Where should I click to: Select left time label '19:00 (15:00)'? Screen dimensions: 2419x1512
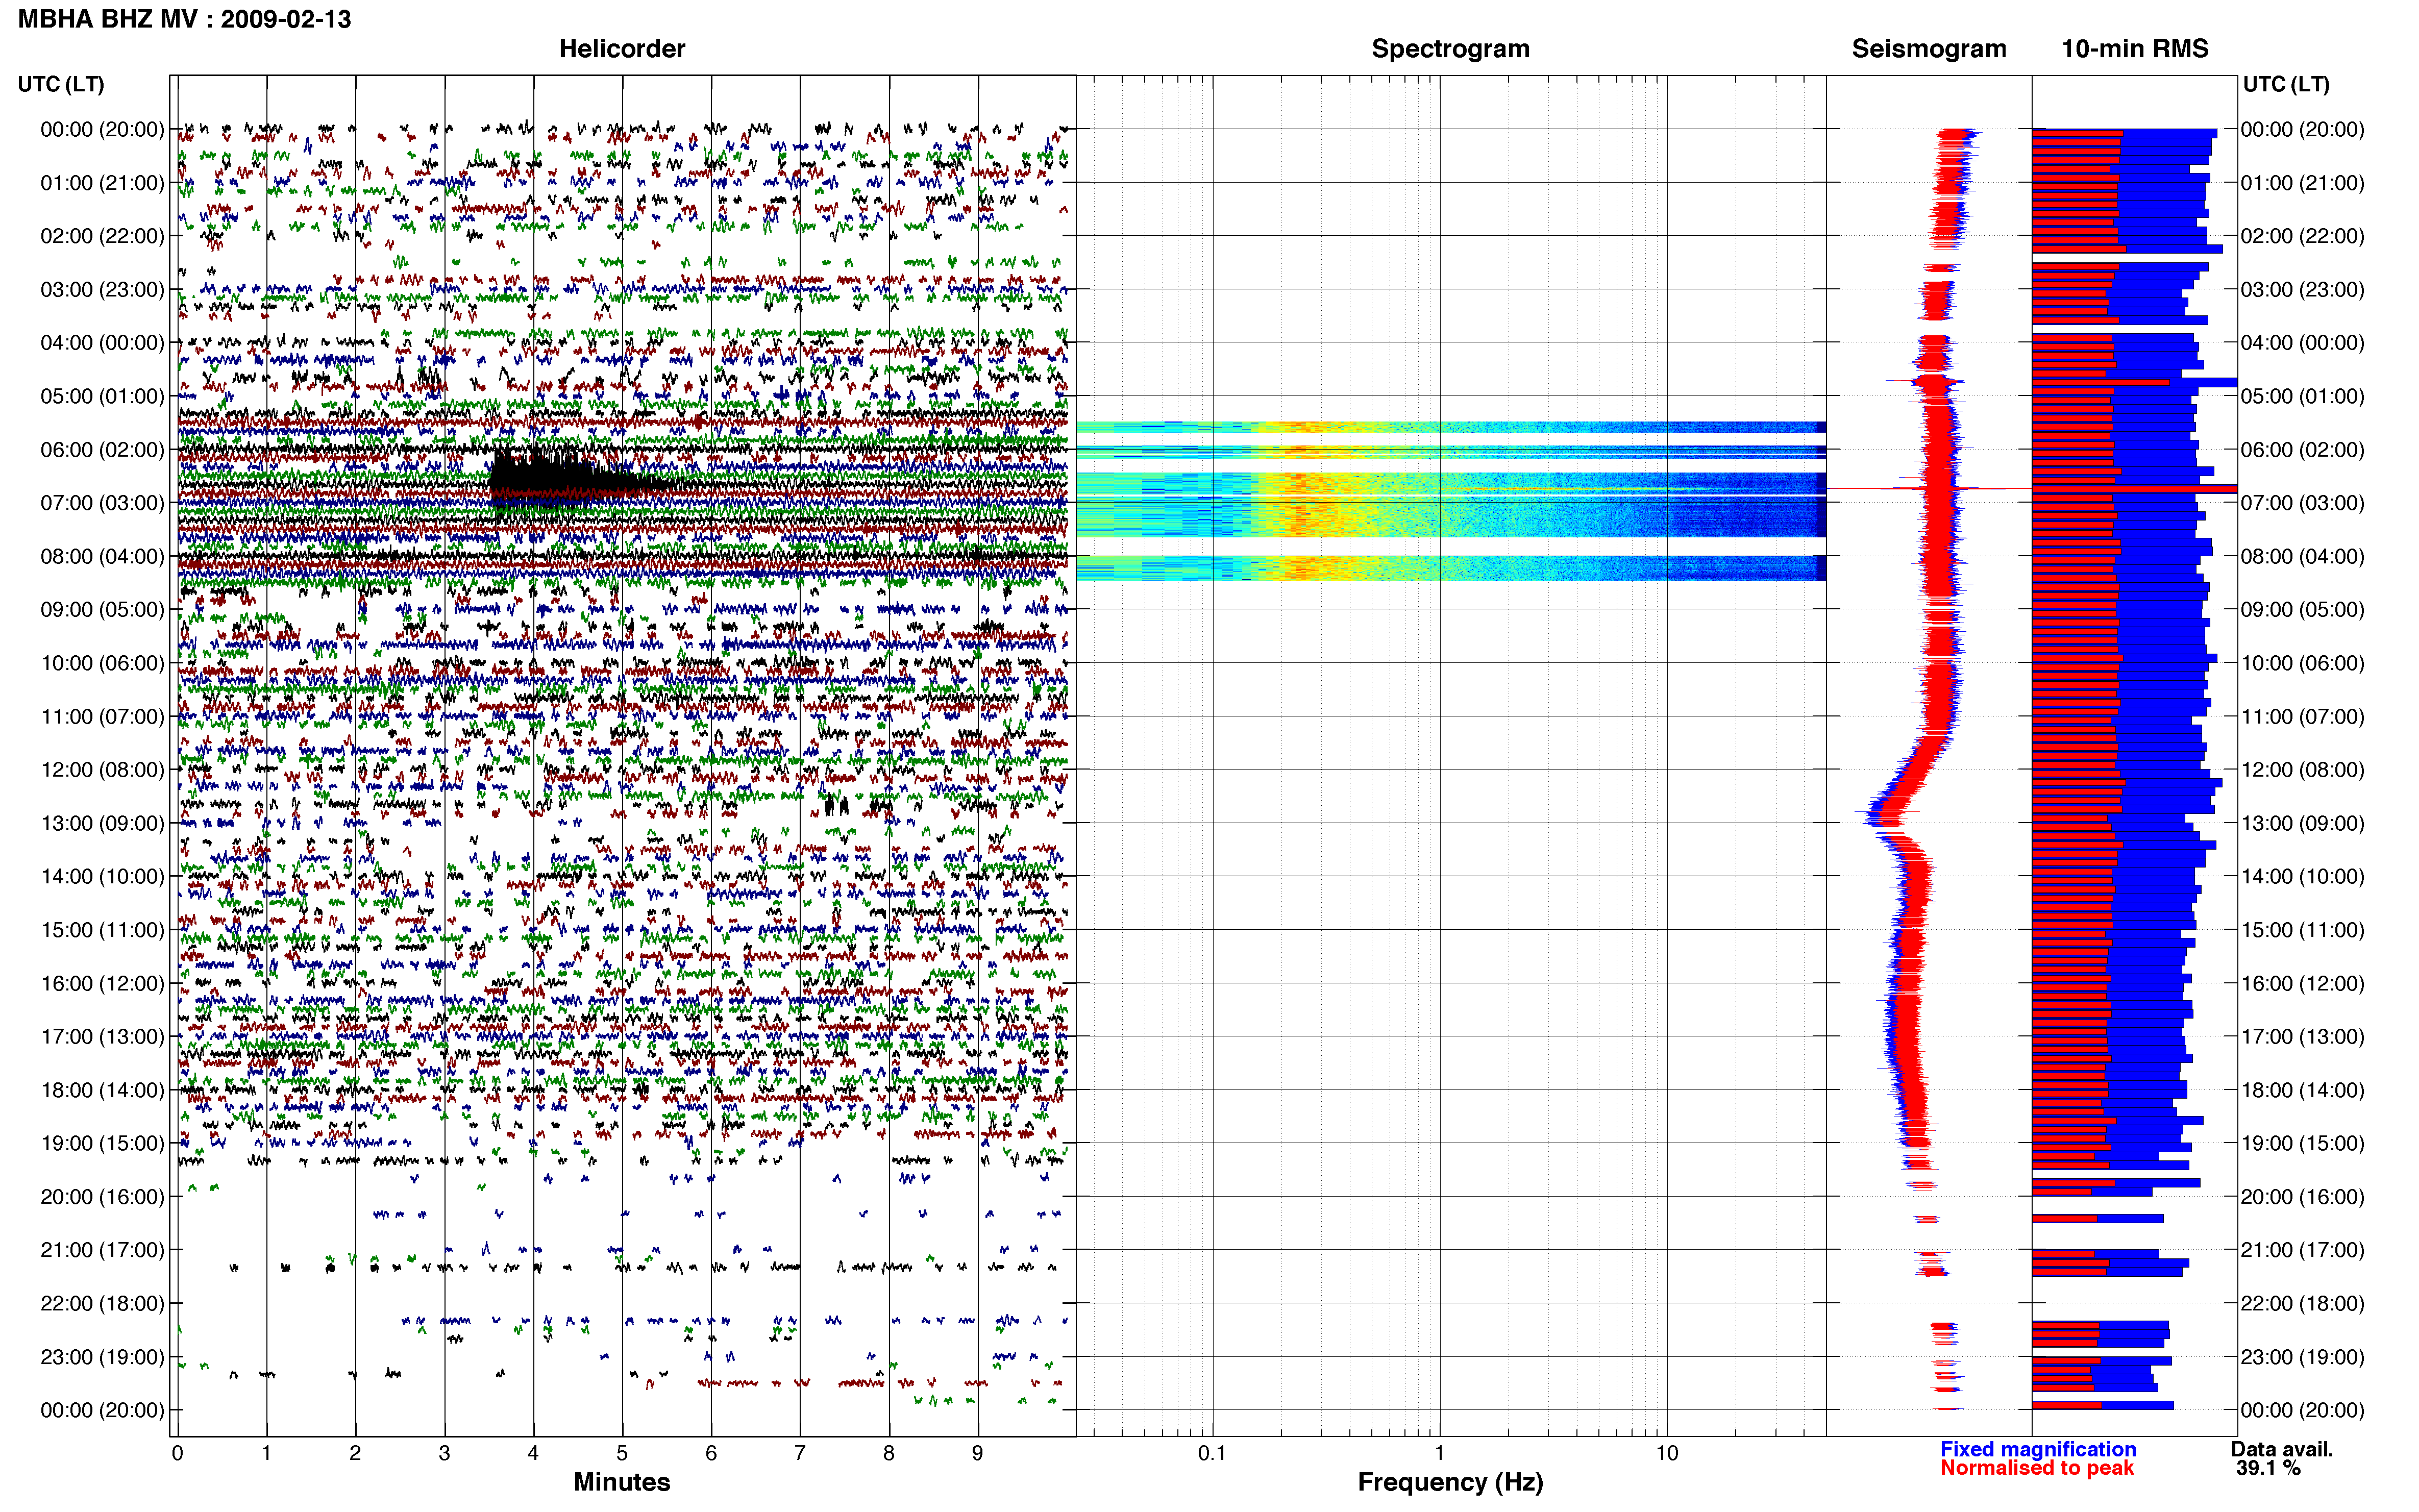point(102,1143)
